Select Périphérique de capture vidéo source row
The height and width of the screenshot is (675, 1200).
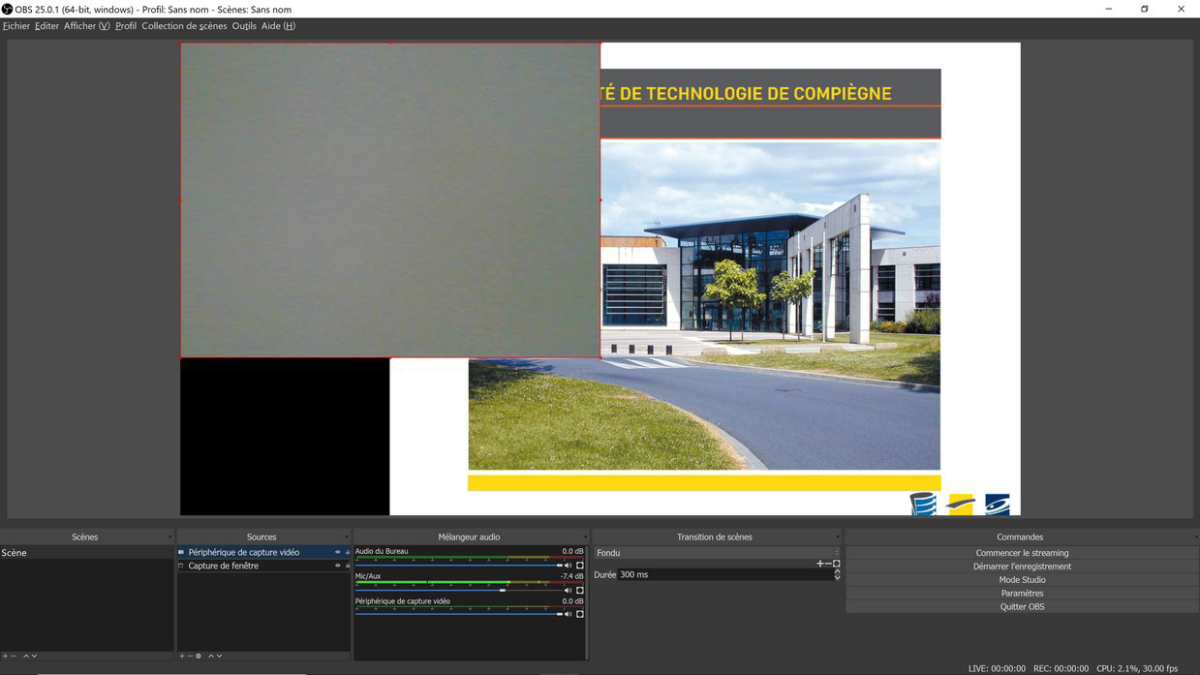point(264,552)
